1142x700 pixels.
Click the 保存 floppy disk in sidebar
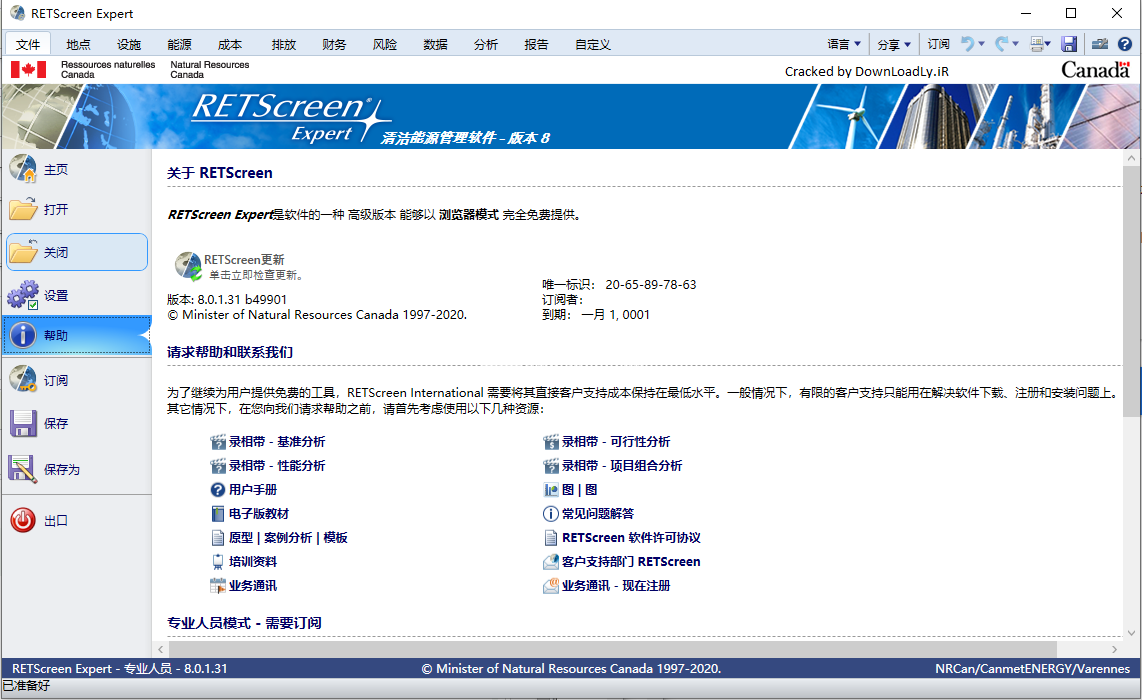(23, 423)
